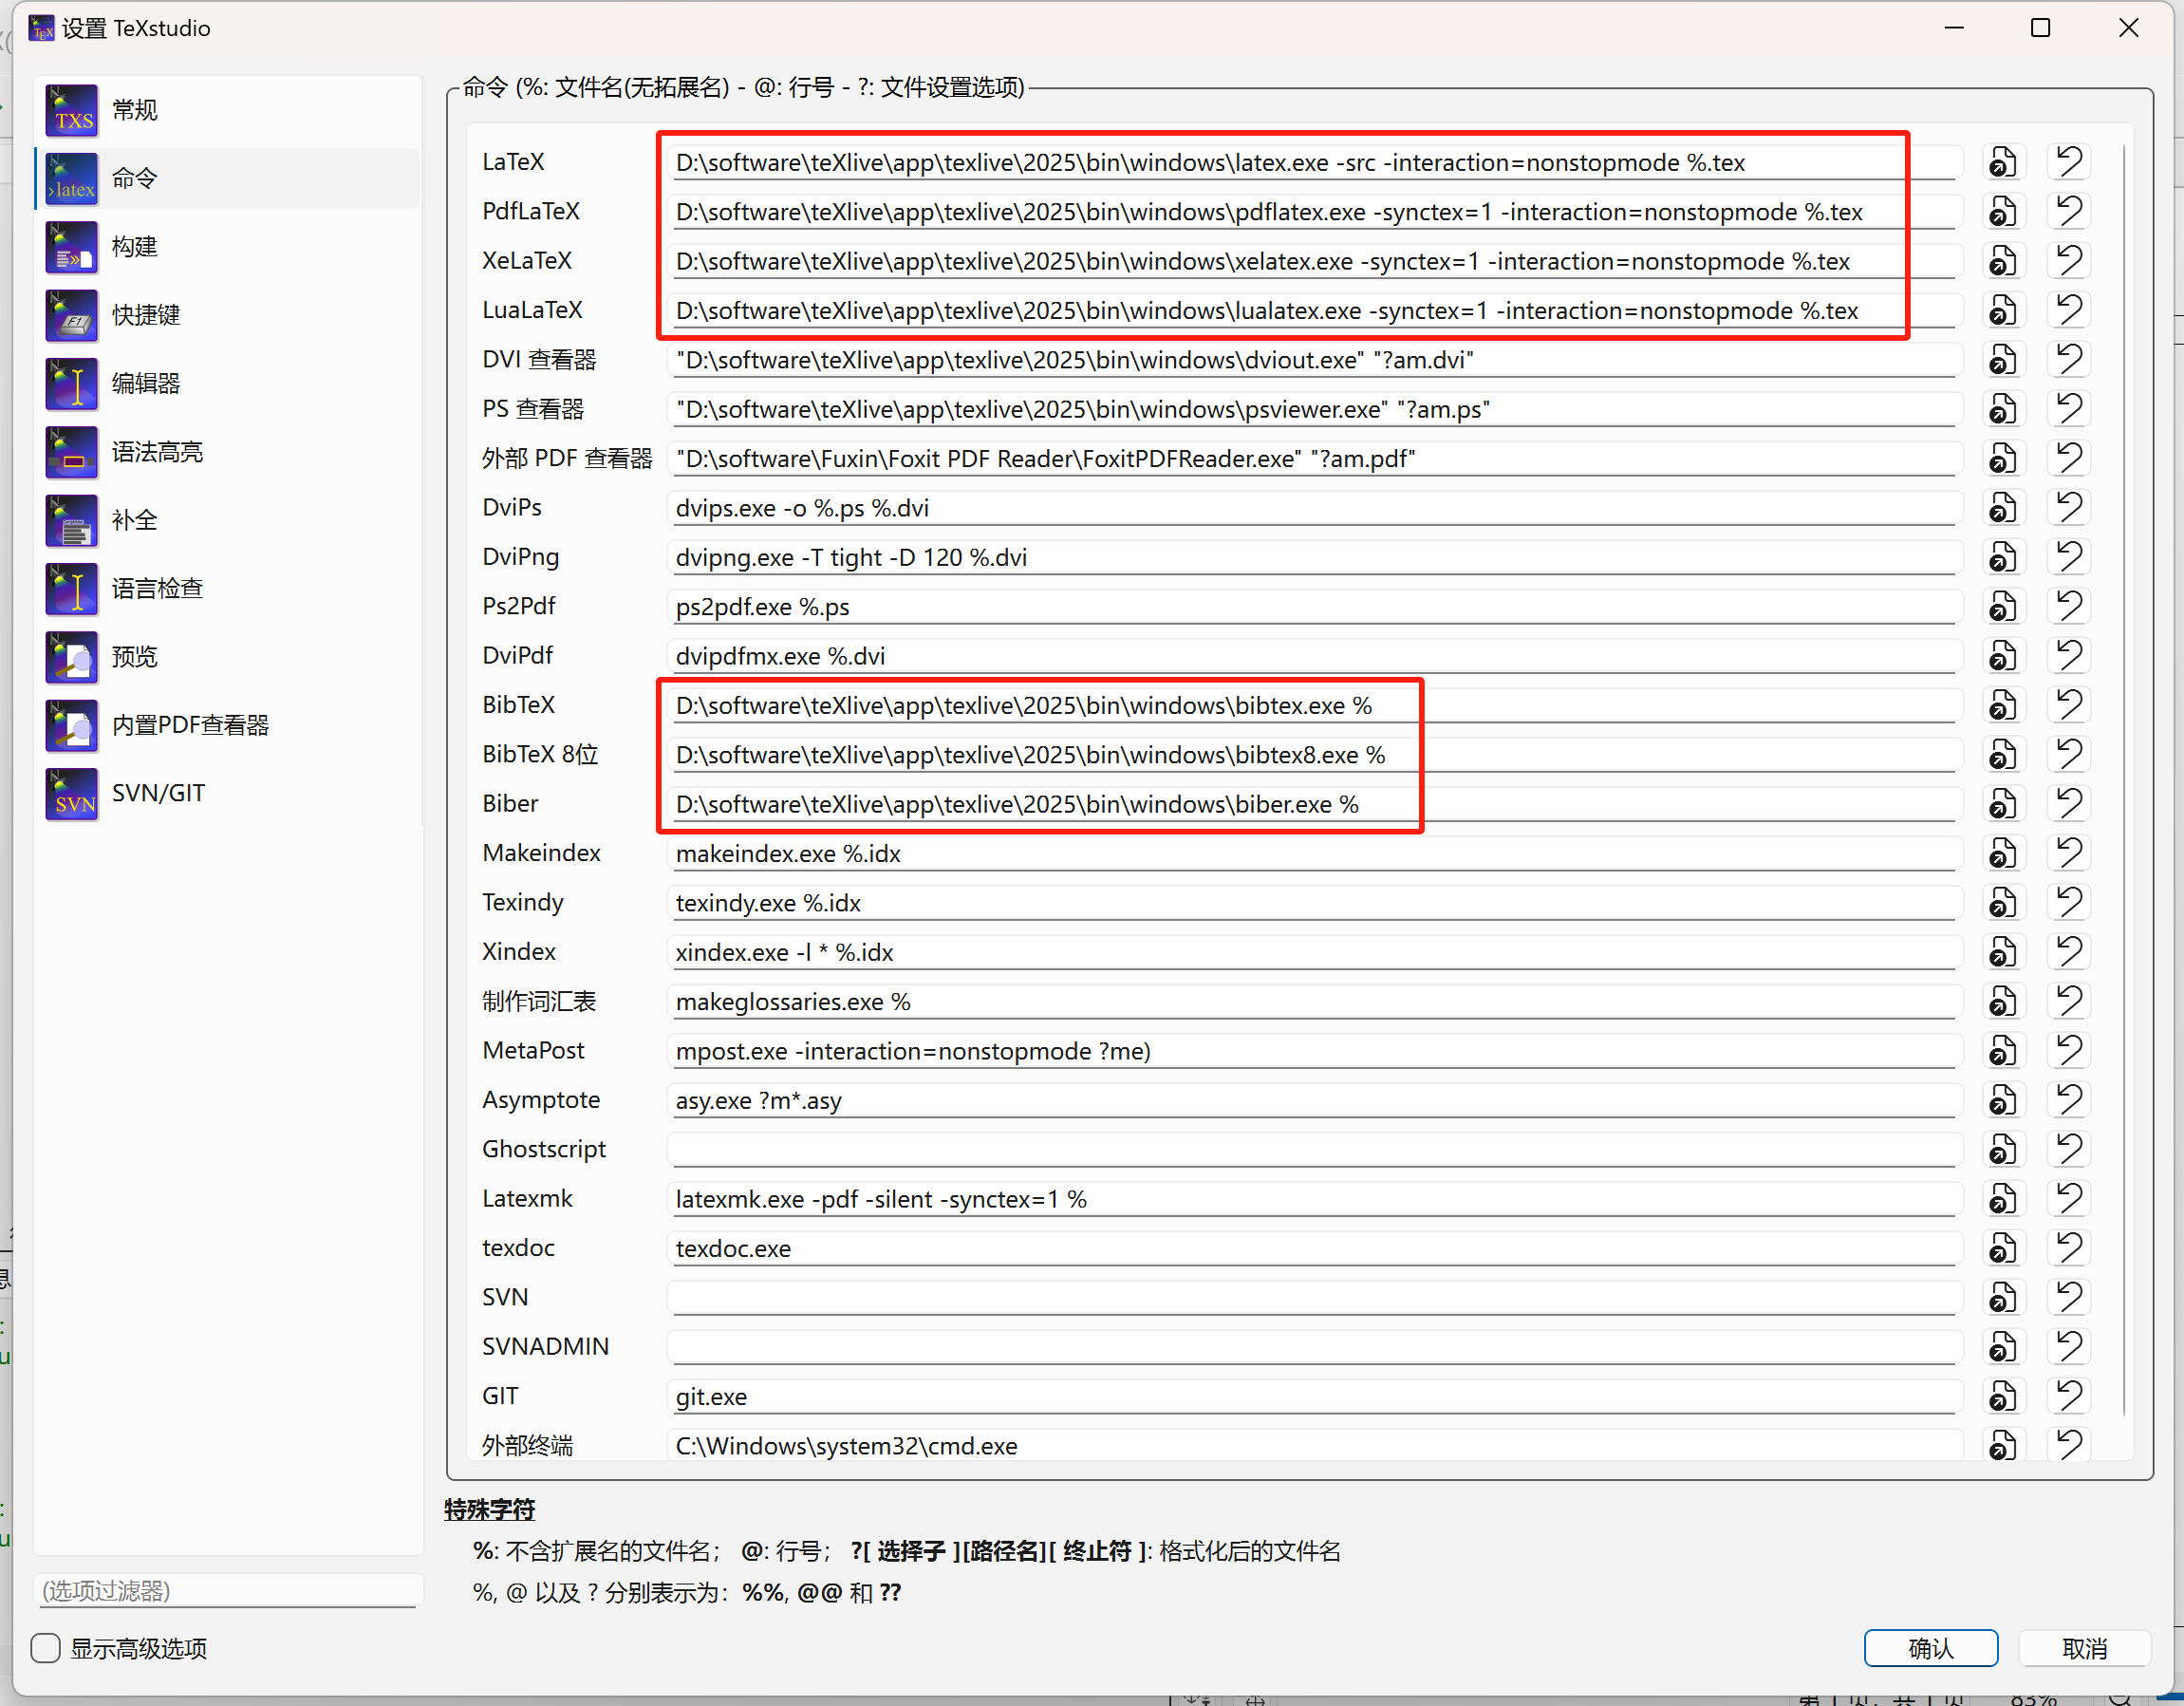This screenshot has width=2184, height=1706.
Task: Select the 命令 settings page
Action: 228,179
